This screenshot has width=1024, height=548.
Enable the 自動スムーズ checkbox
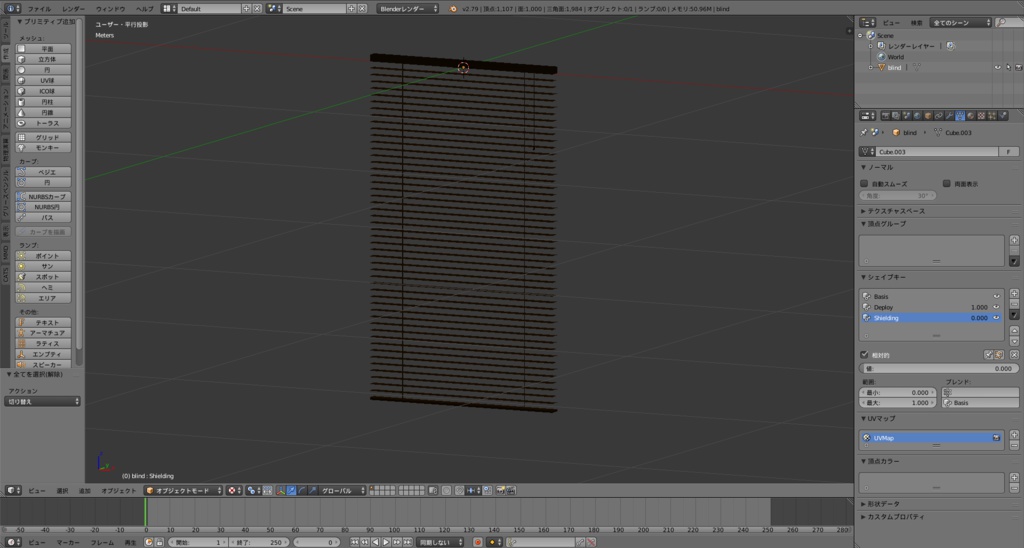[x=865, y=184]
